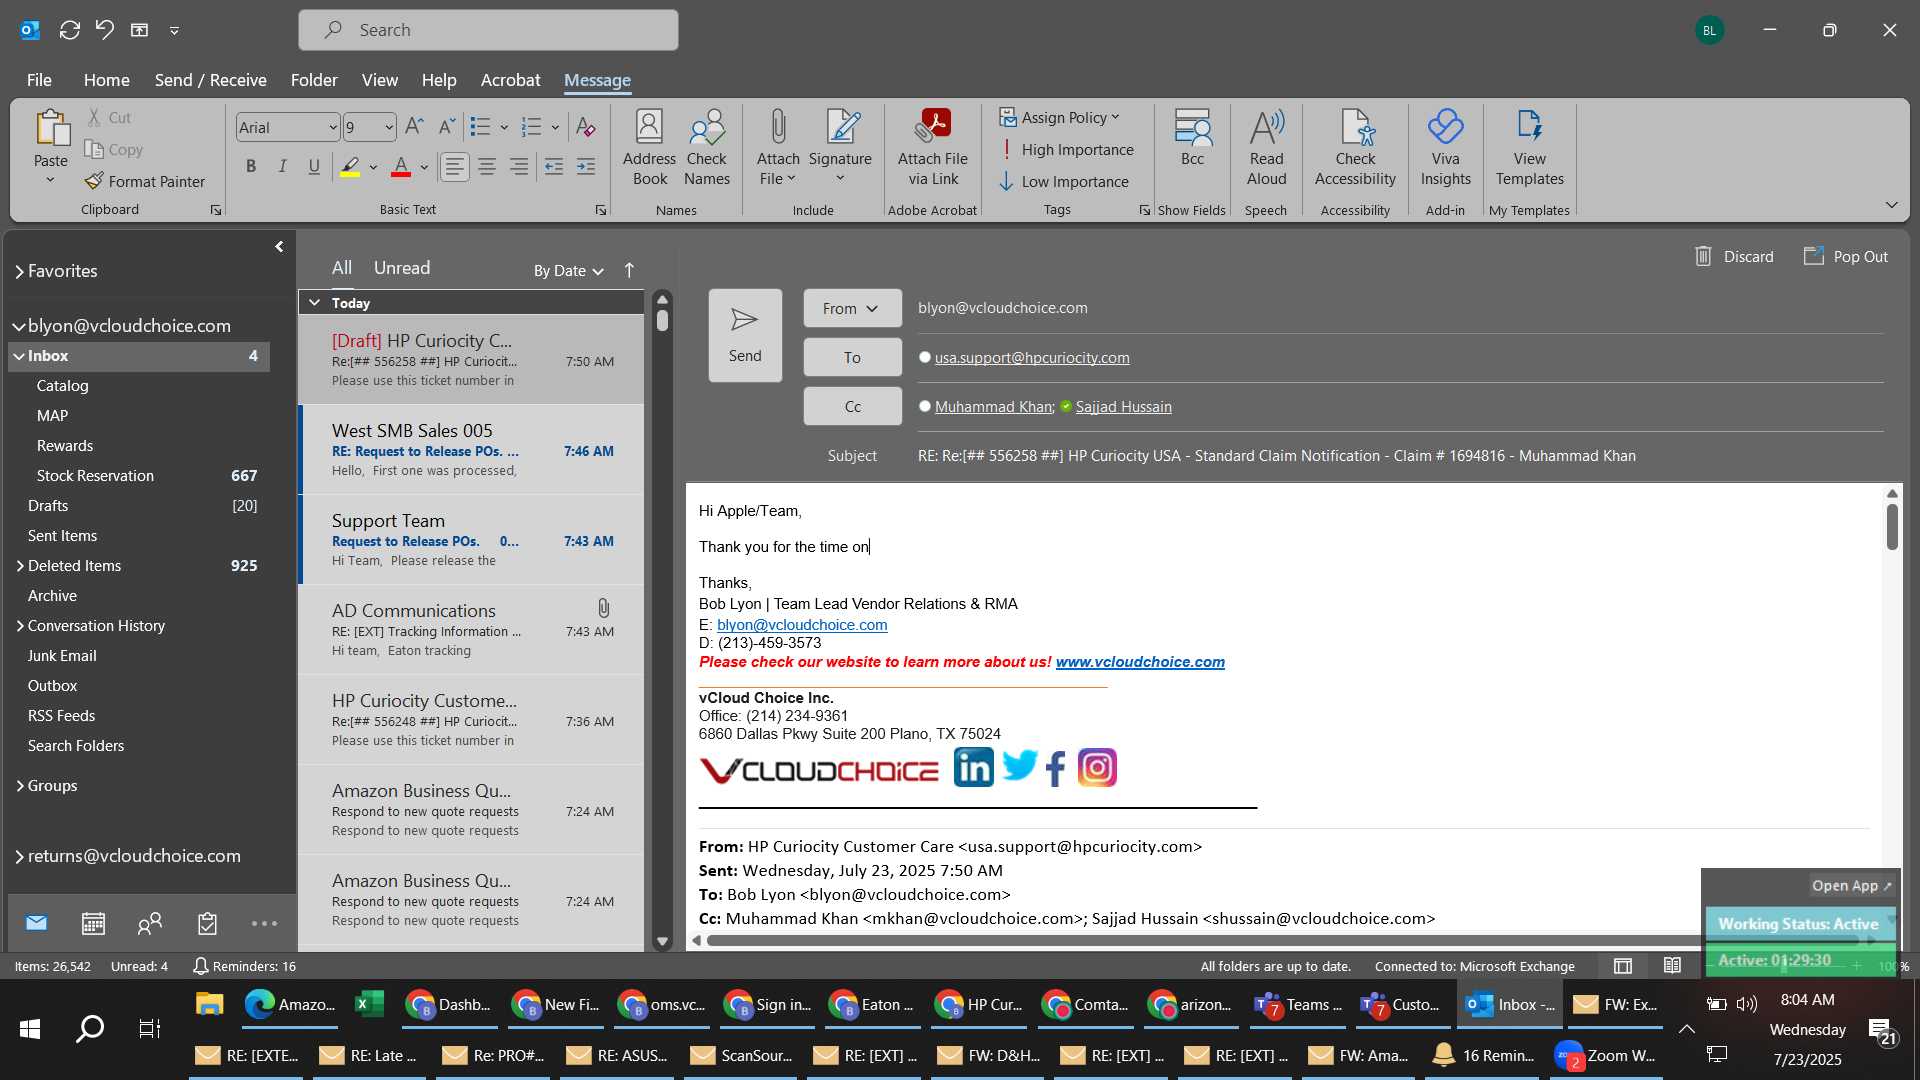Discard the draft message

[1734, 256]
